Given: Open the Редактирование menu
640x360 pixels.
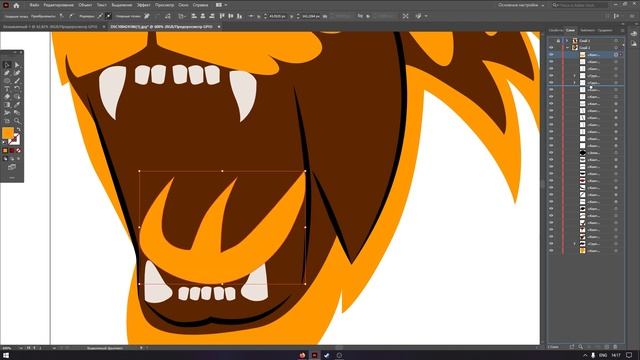Looking at the screenshot, I should coord(58,5).
